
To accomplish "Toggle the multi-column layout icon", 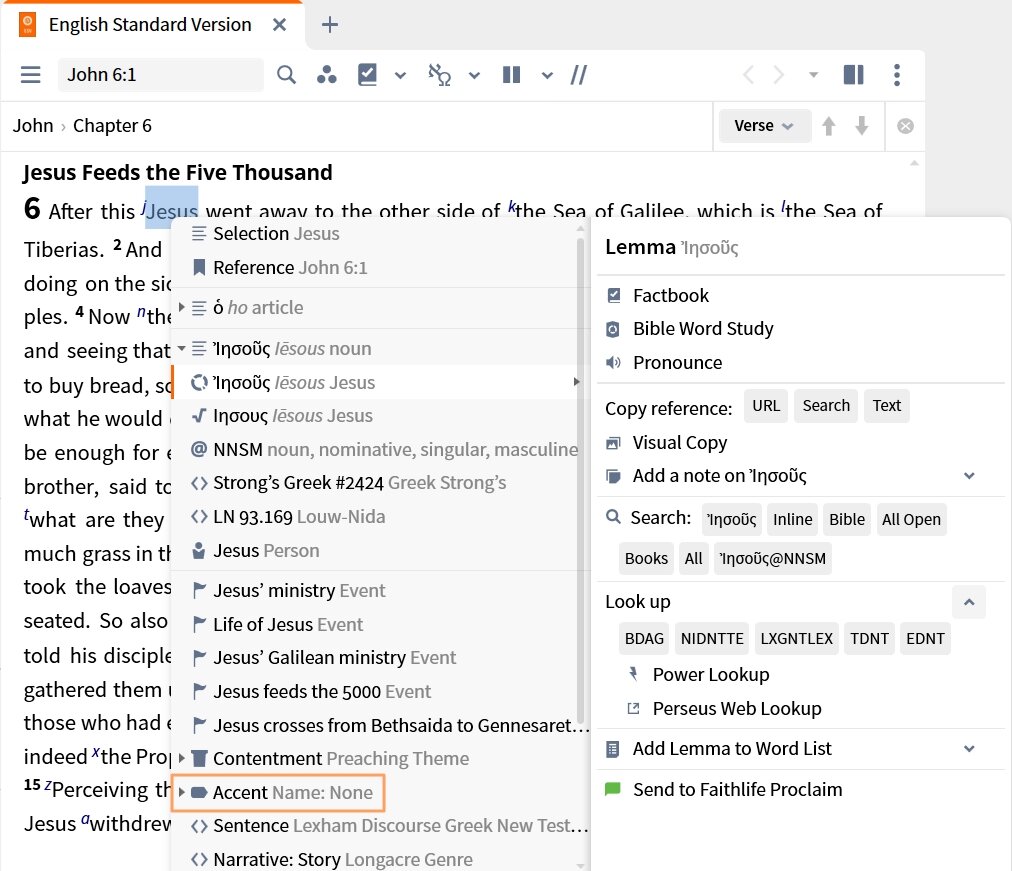I will pos(511,75).
